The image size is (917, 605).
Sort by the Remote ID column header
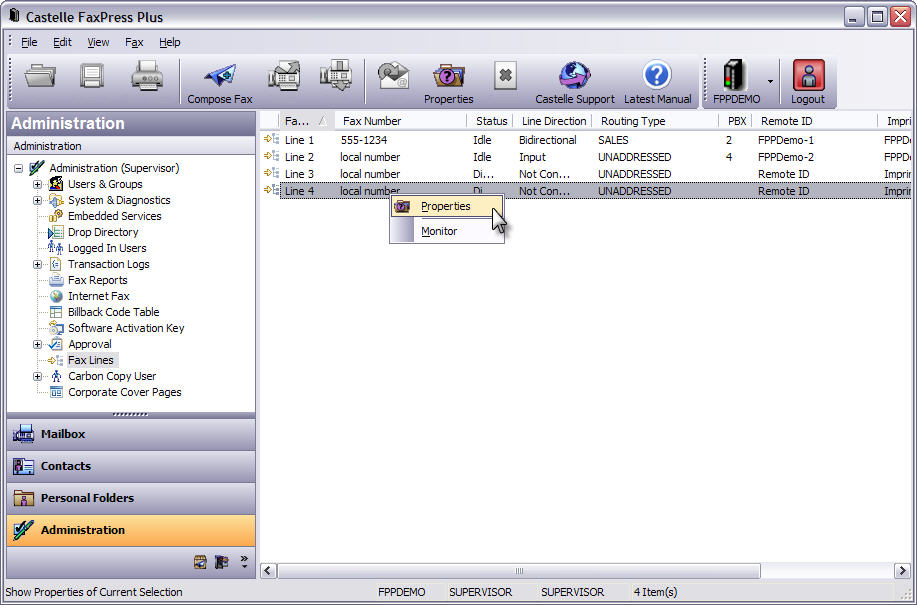(815, 121)
